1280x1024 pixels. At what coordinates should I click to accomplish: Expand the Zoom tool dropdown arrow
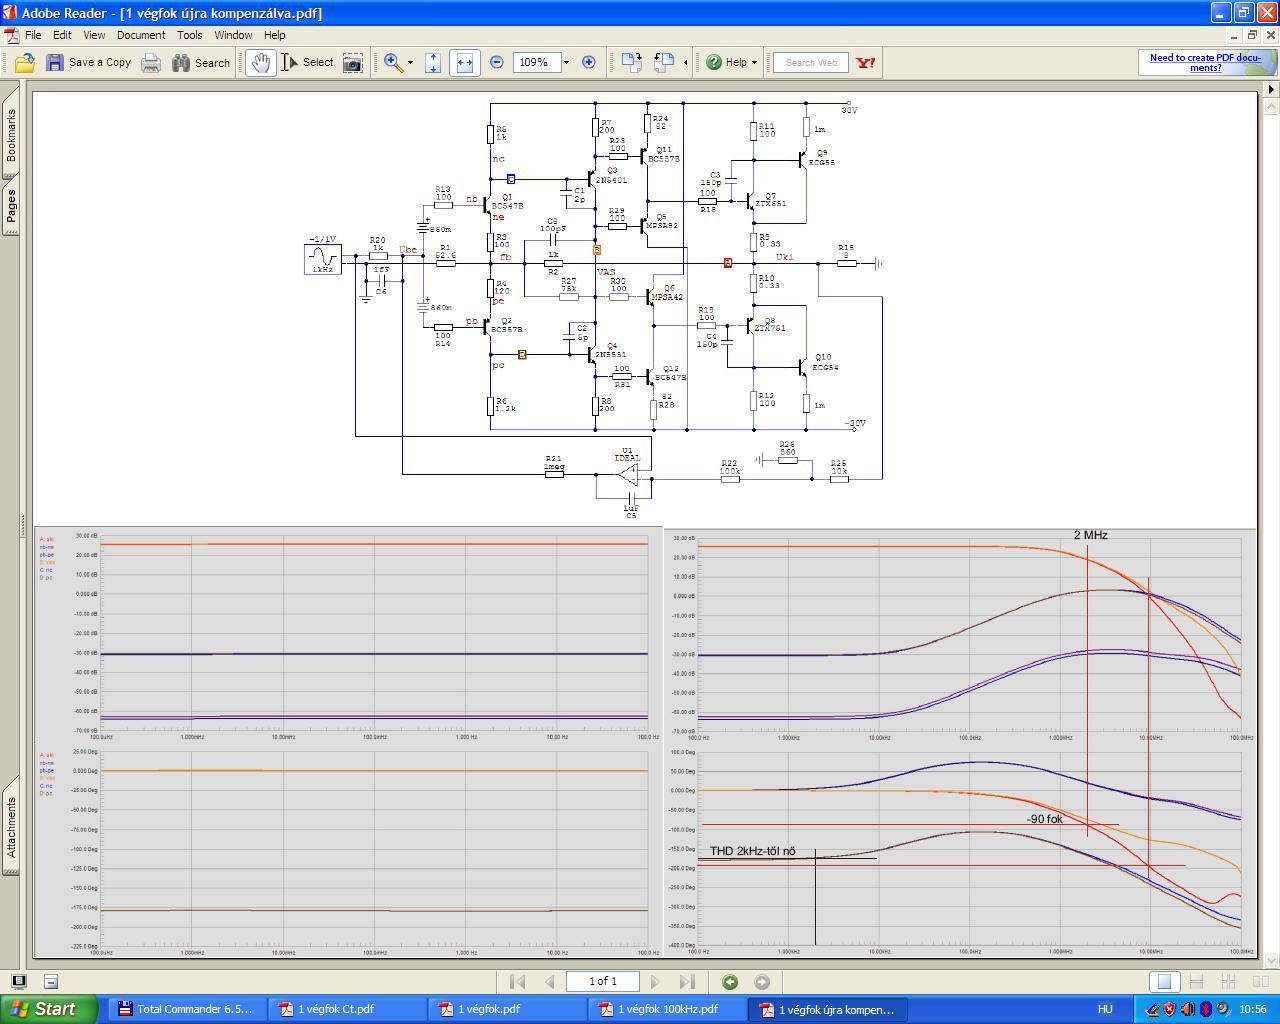coord(410,63)
